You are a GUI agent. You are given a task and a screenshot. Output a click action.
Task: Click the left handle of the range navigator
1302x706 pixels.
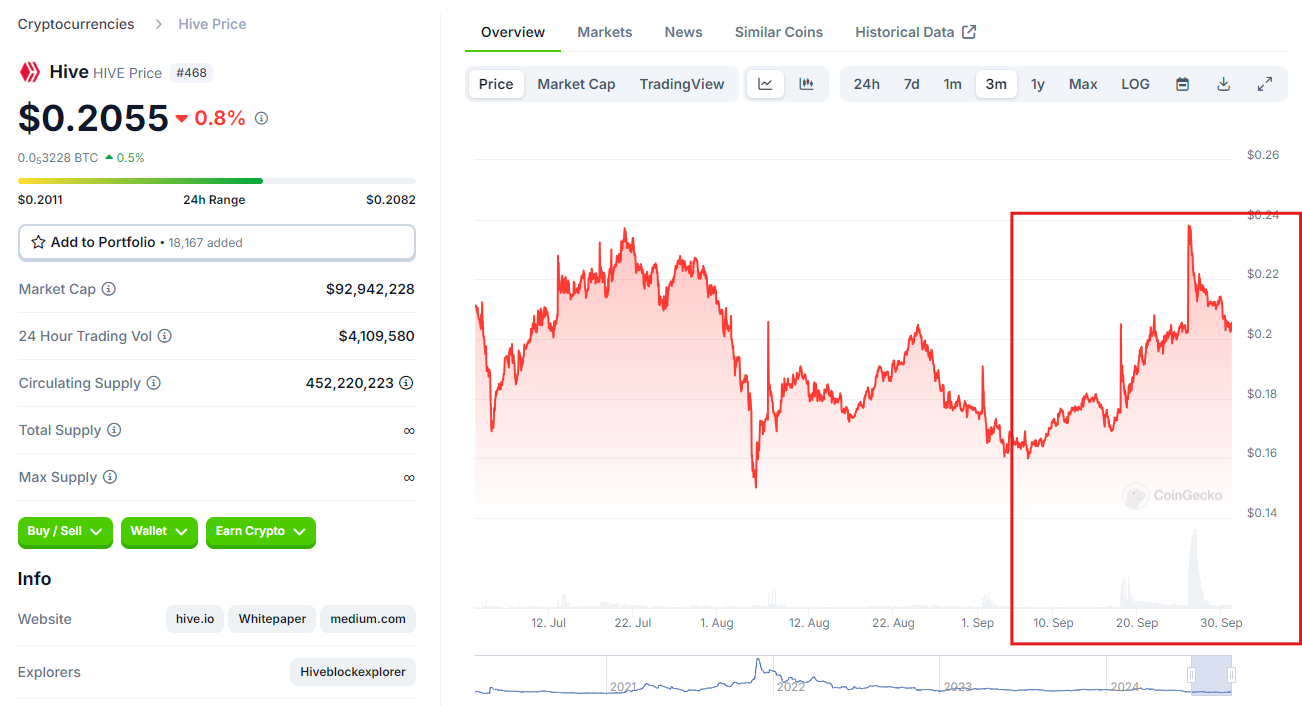click(x=1191, y=675)
